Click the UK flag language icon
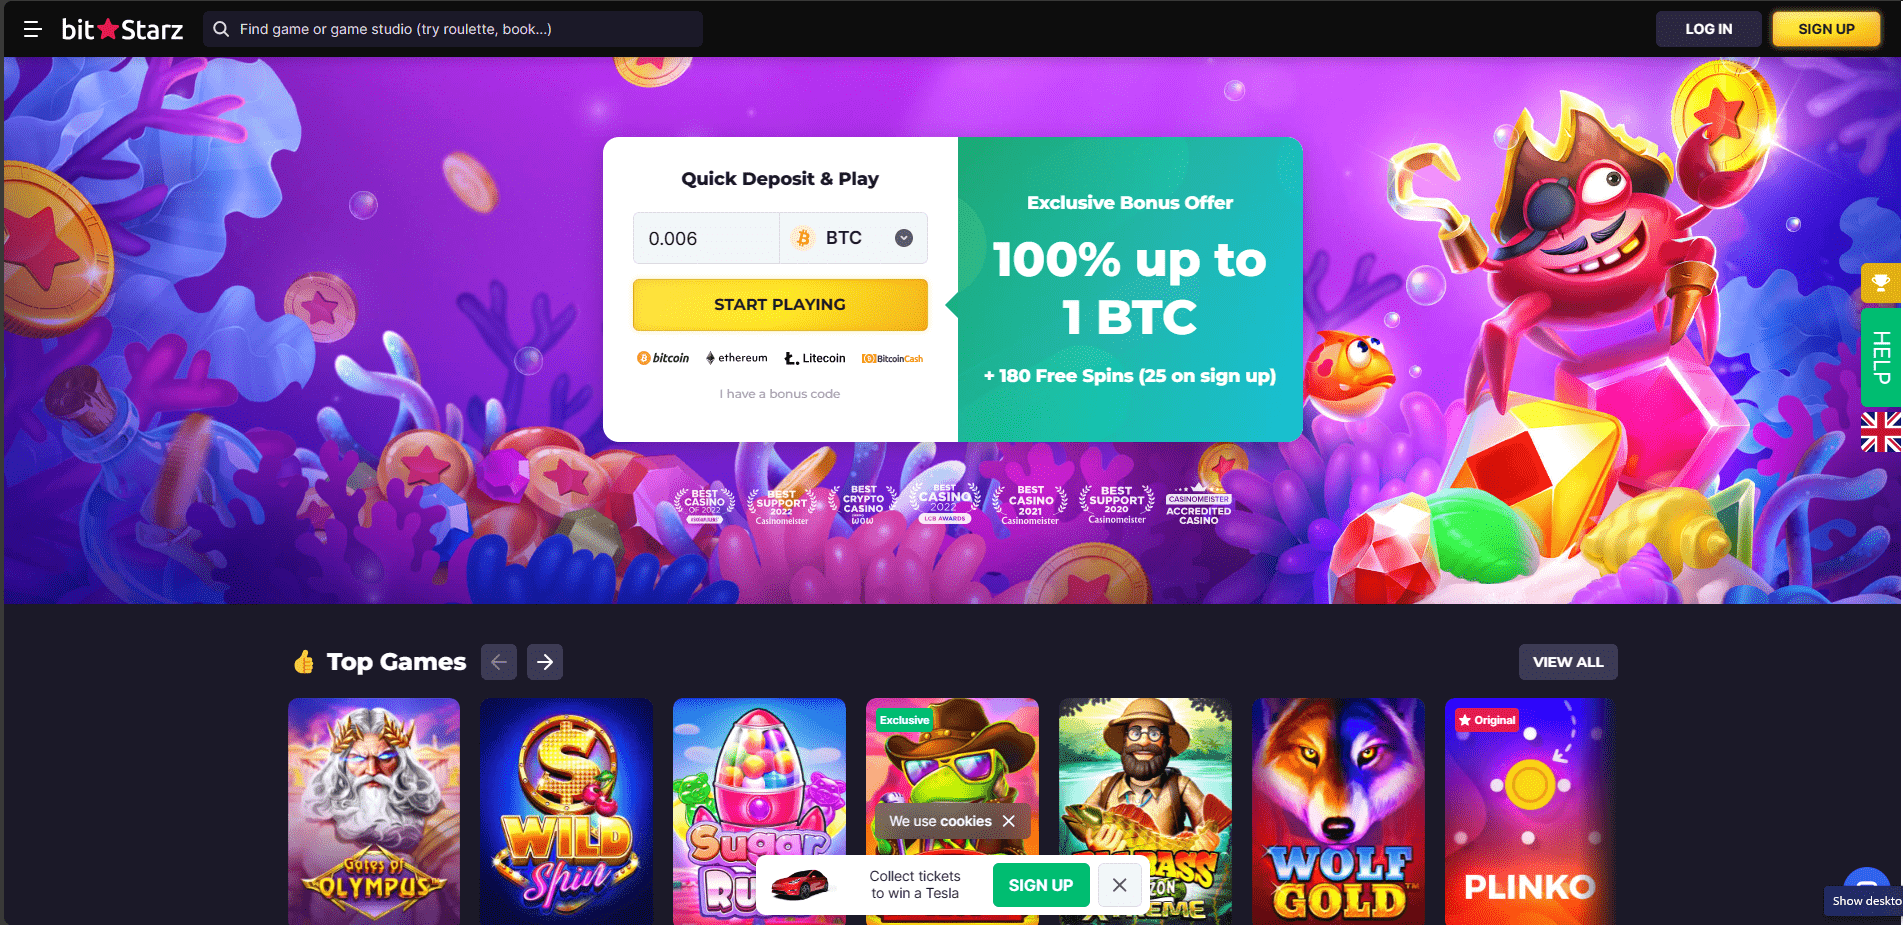 [x=1880, y=432]
